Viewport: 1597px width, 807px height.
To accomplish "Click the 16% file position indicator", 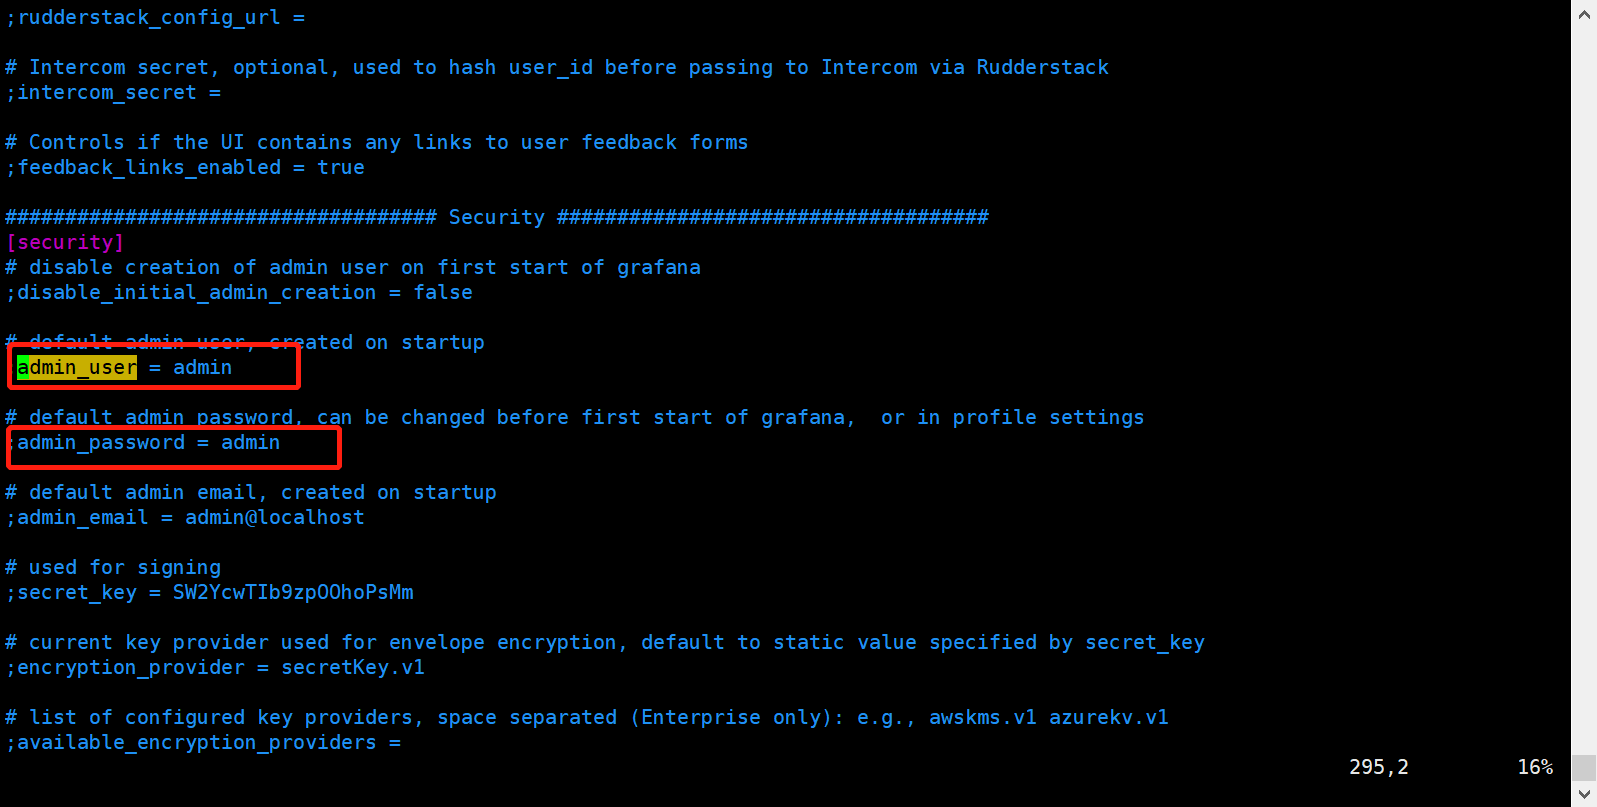I will pyautogui.click(x=1535, y=767).
